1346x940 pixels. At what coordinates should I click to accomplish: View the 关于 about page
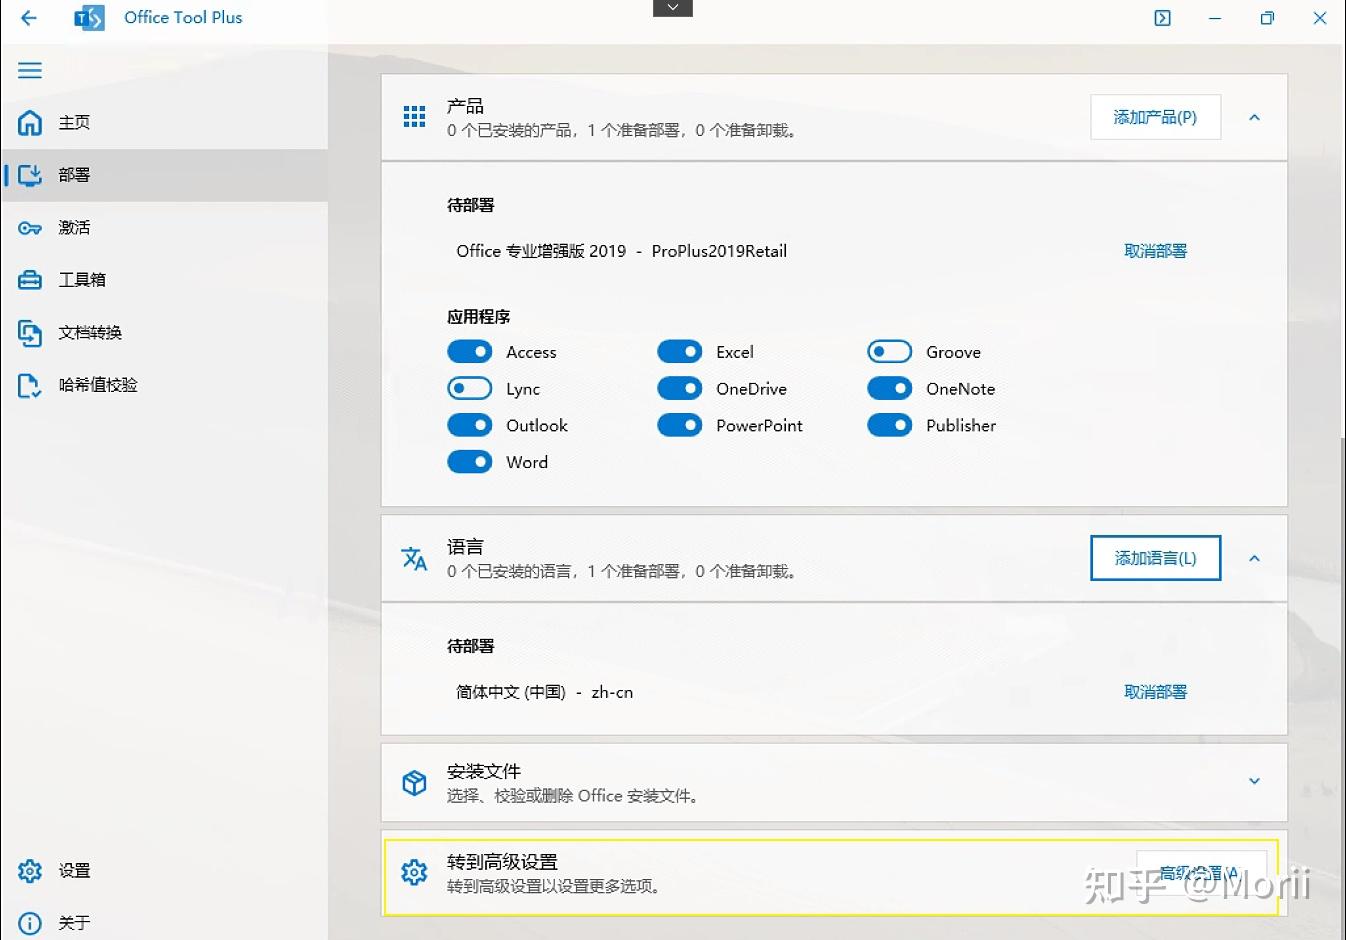[74, 922]
